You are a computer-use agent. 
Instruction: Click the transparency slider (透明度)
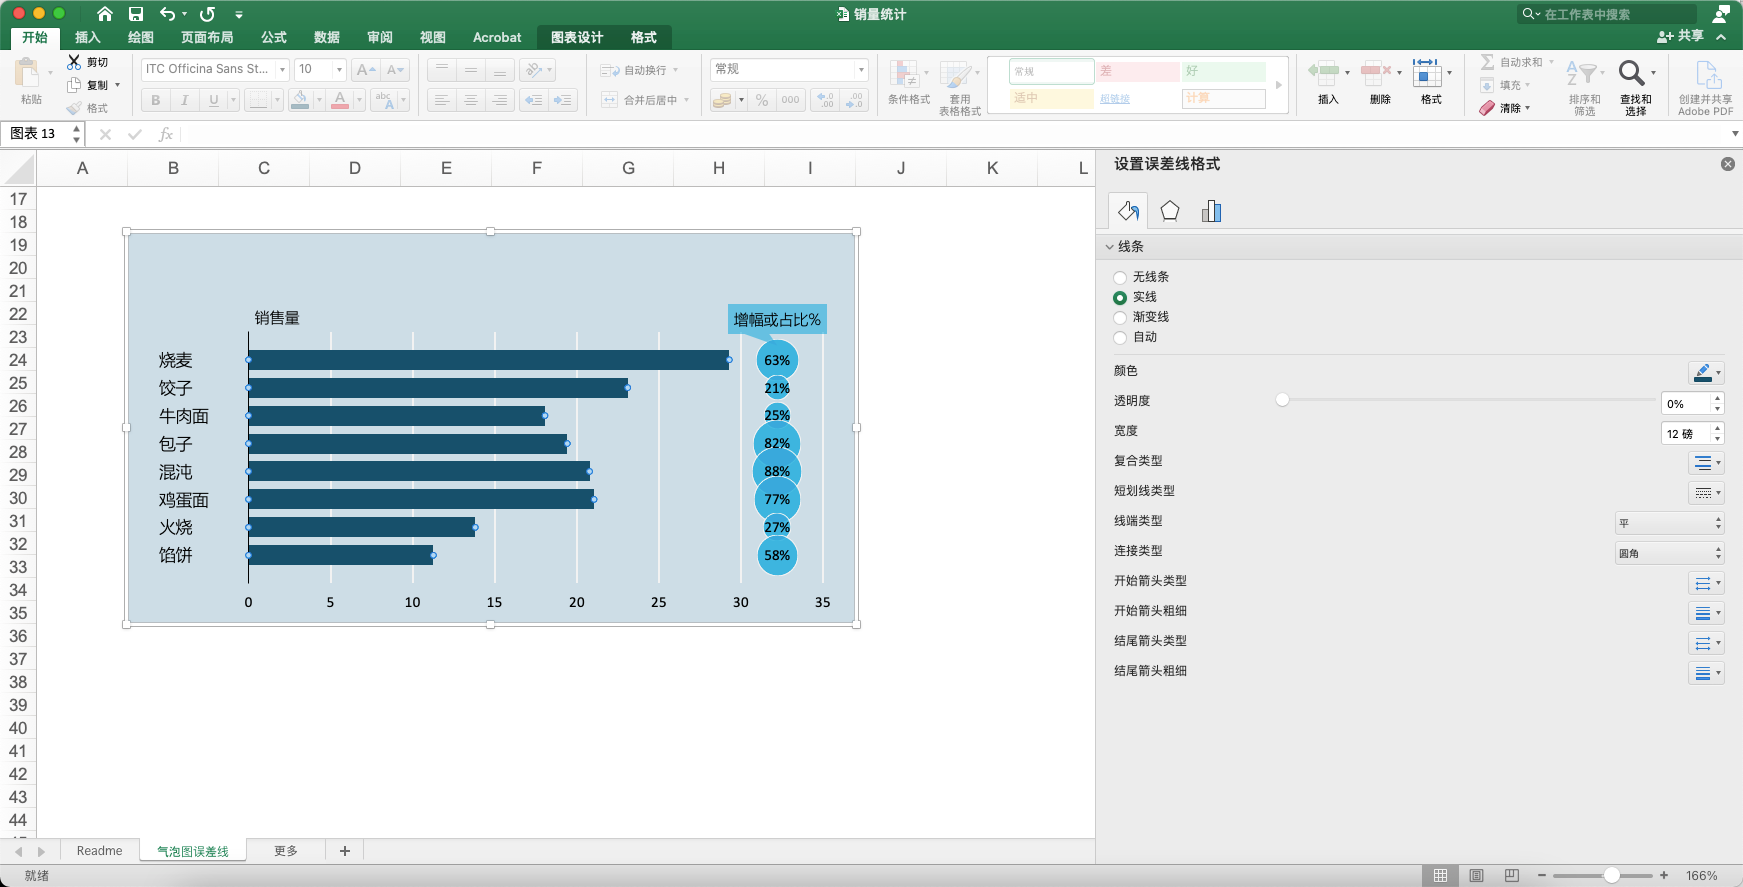(1282, 400)
